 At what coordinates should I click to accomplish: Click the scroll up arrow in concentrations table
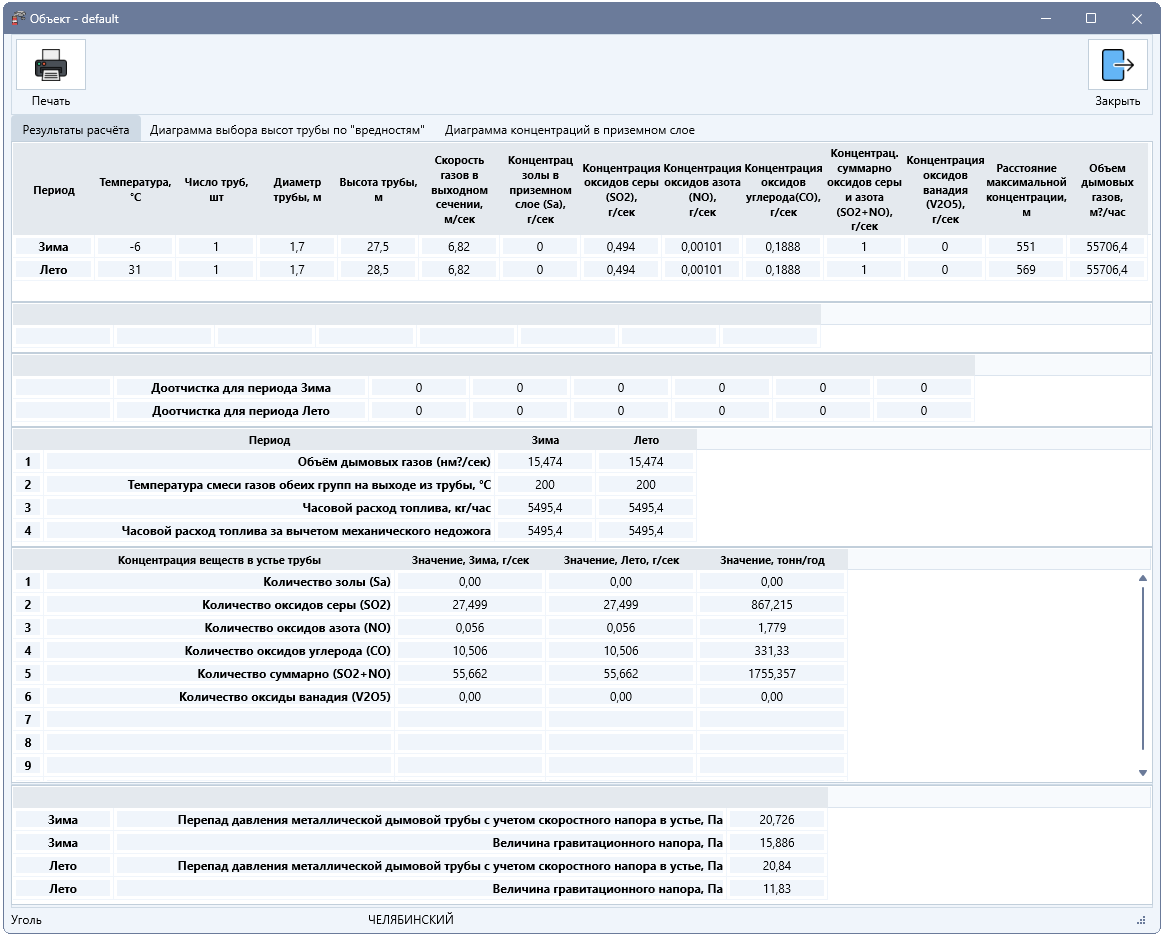pyautogui.click(x=1142, y=578)
